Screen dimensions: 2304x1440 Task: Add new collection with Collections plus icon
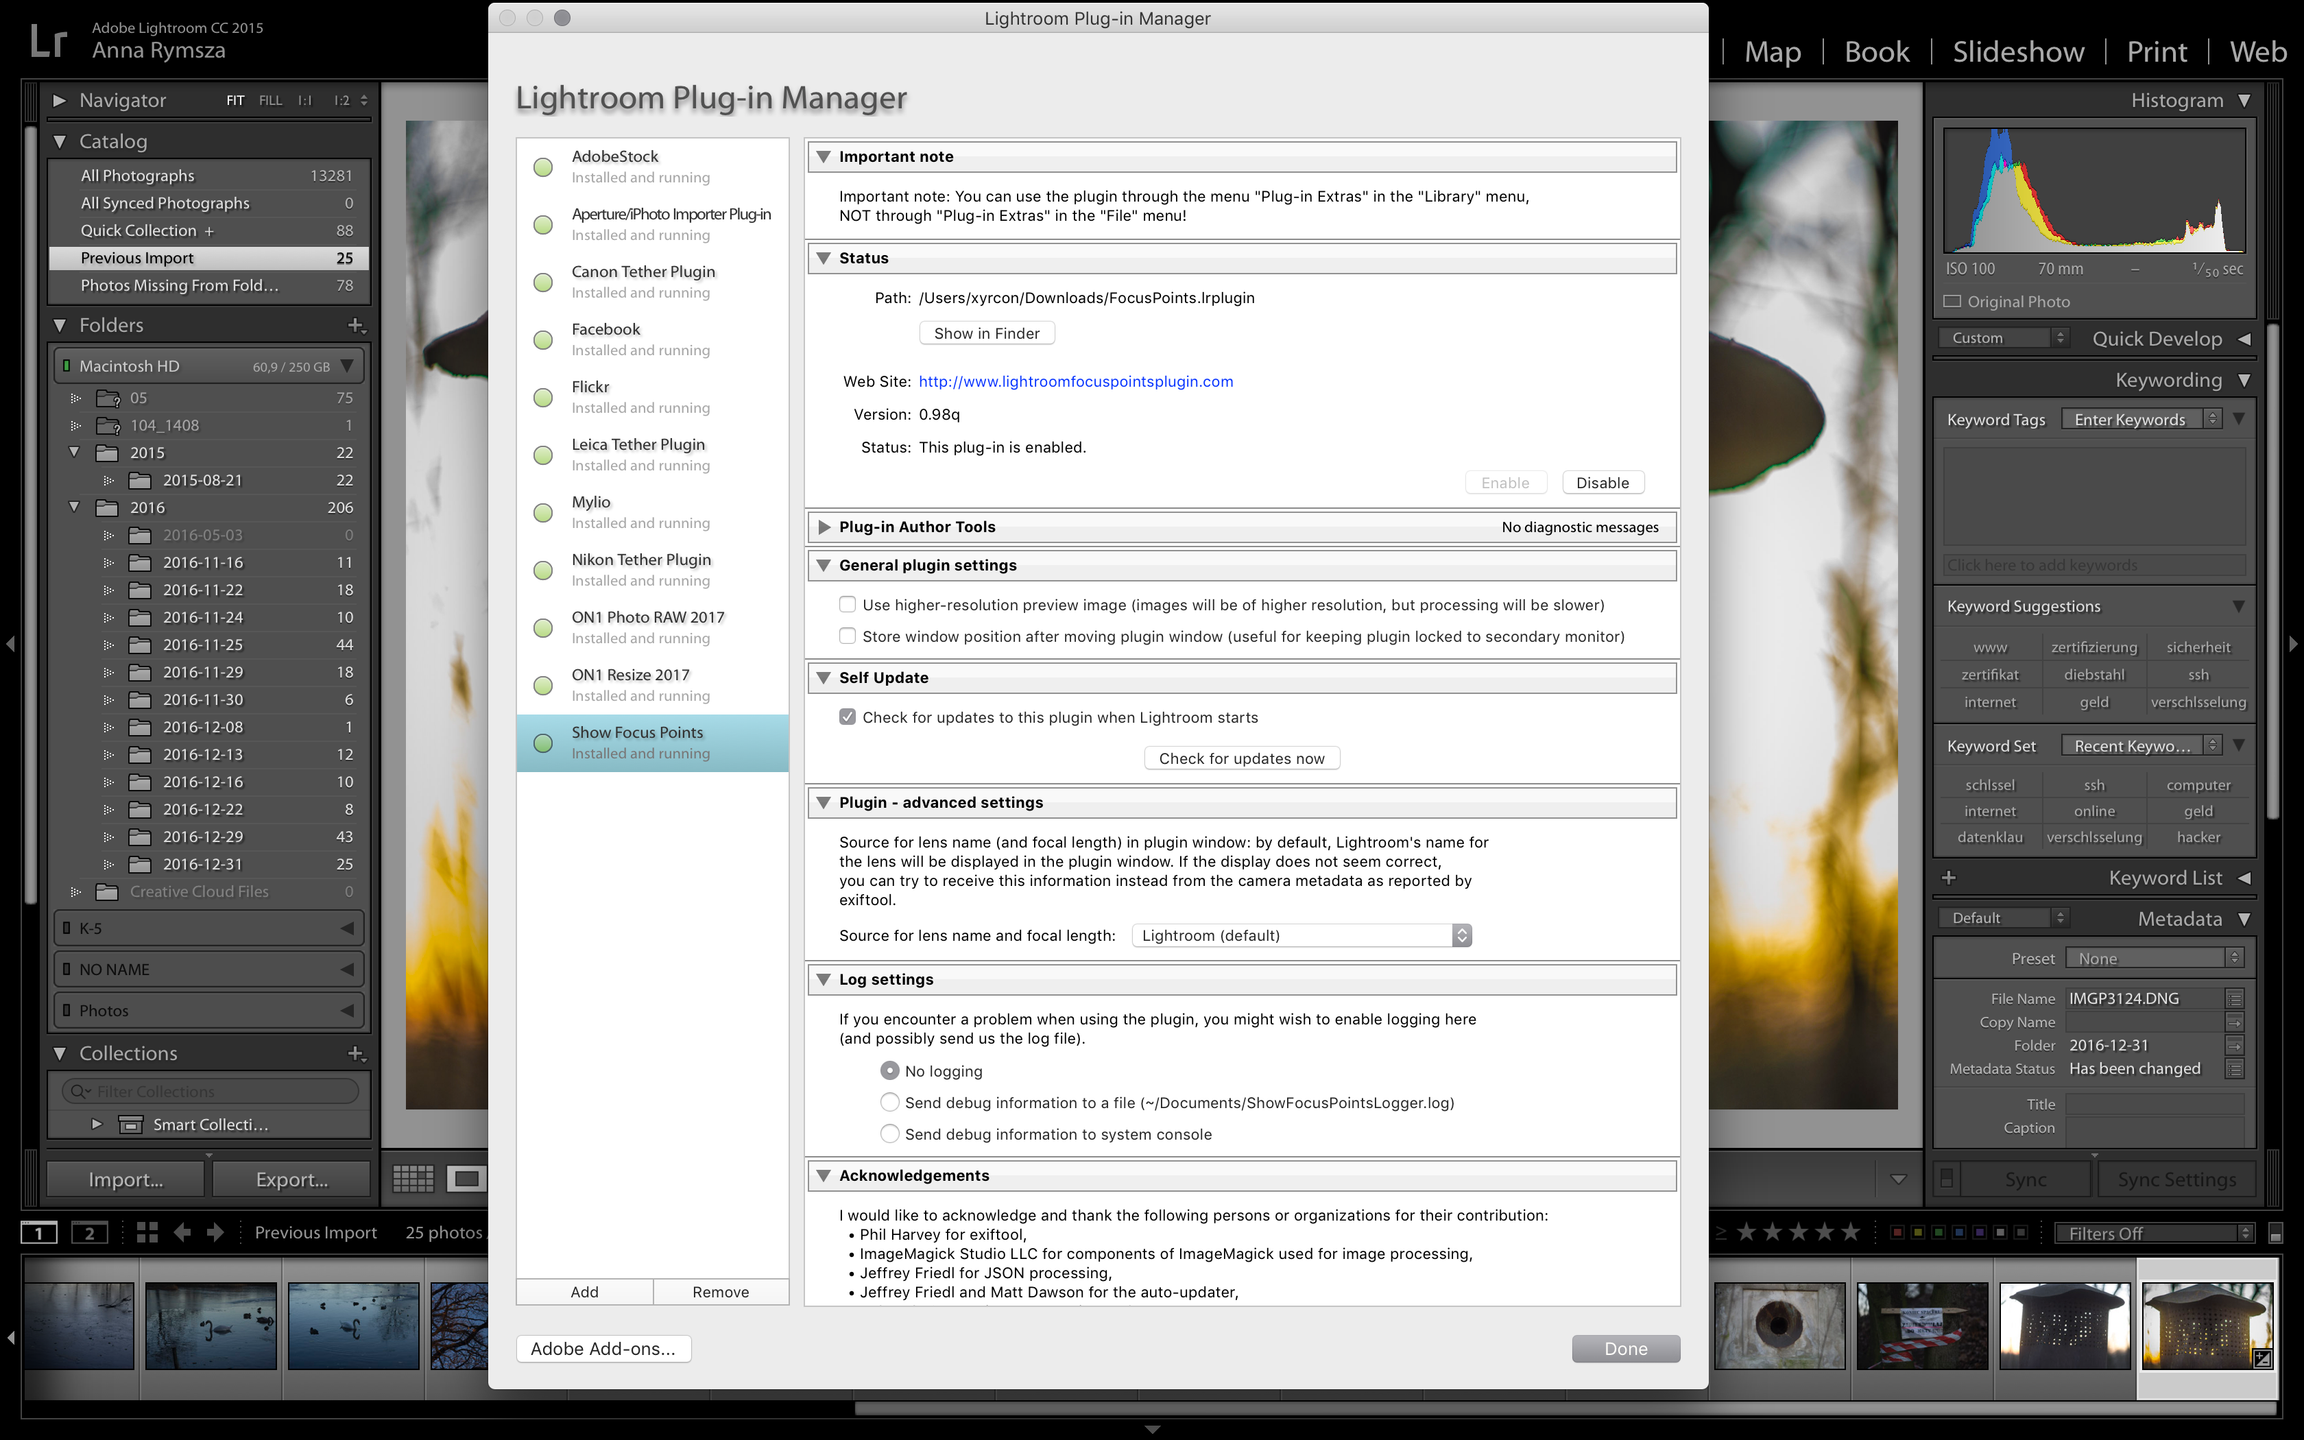pos(355,1053)
